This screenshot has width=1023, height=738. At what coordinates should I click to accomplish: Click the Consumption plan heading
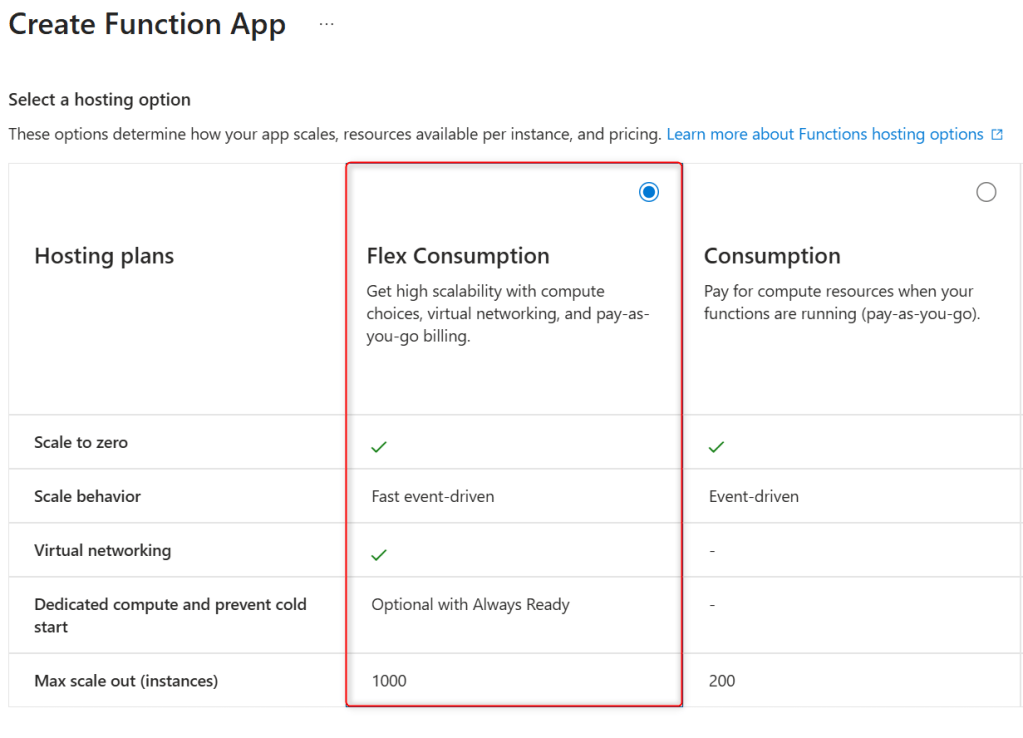point(772,256)
